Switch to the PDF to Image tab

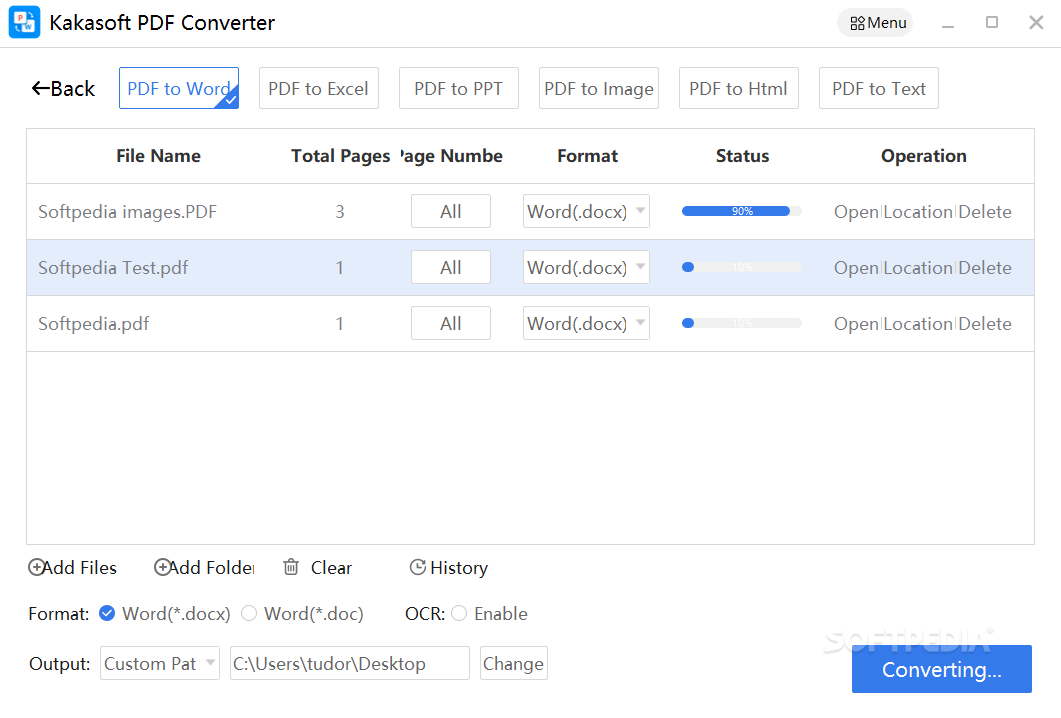[599, 88]
